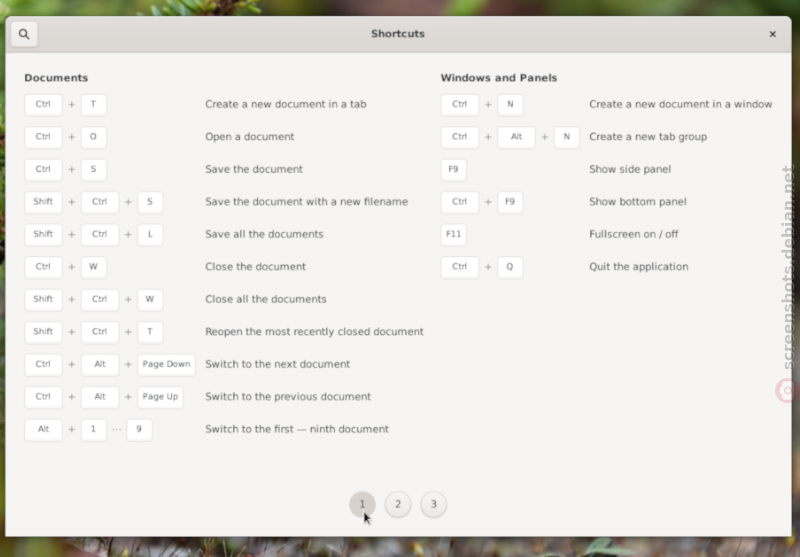Go to shortcuts page 1

click(x=362, y=504)
